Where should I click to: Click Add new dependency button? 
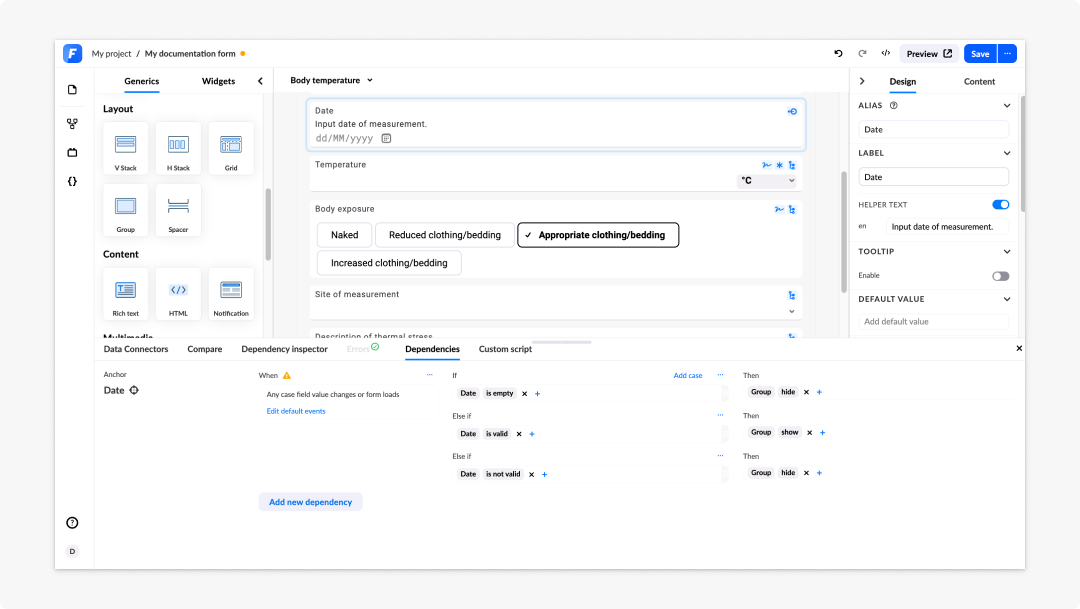click(311, 502)
